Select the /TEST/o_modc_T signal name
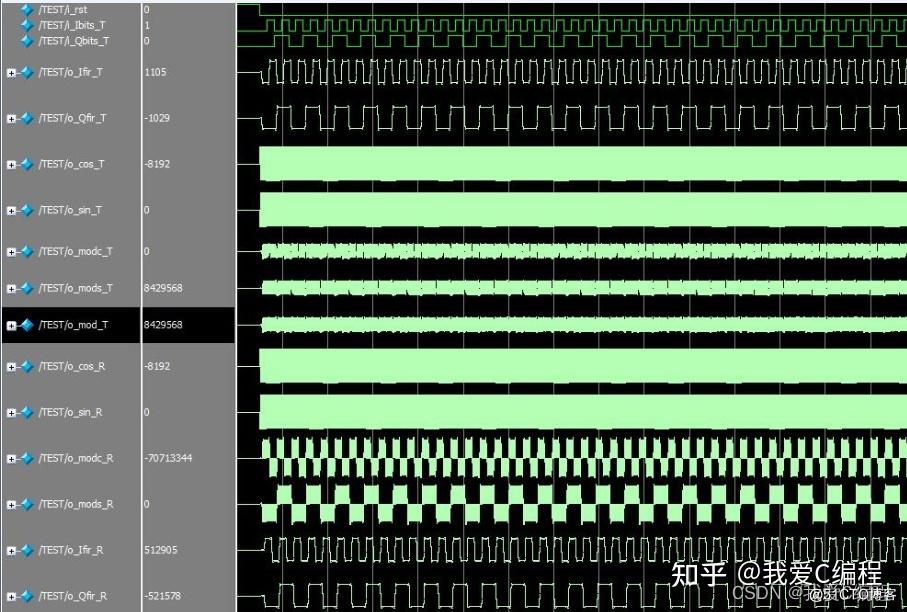The height and width of the screenshot is (612, 907). 76,252
